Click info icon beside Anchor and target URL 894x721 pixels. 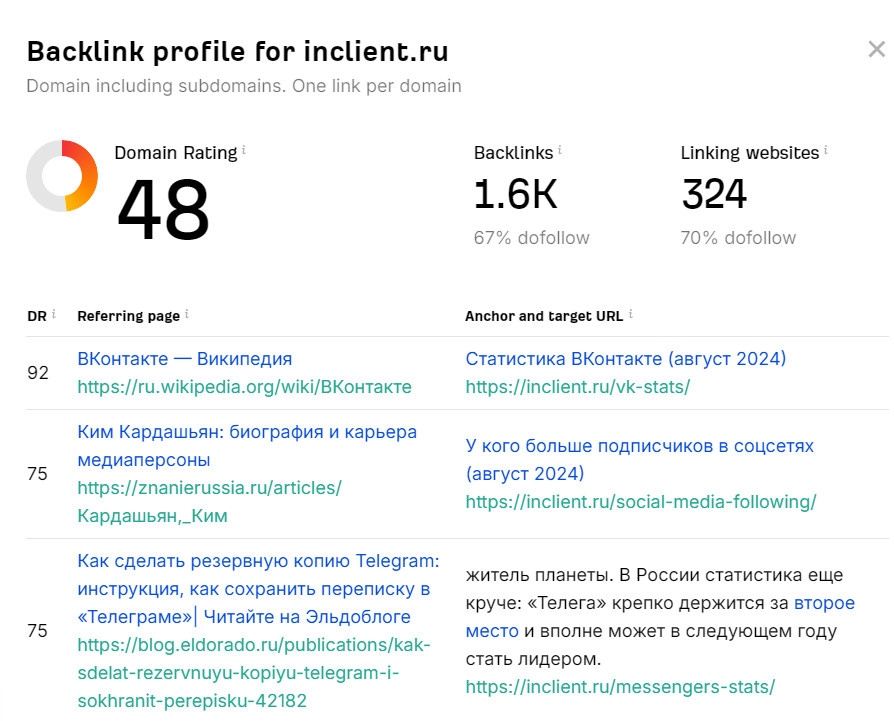(631, 313)
